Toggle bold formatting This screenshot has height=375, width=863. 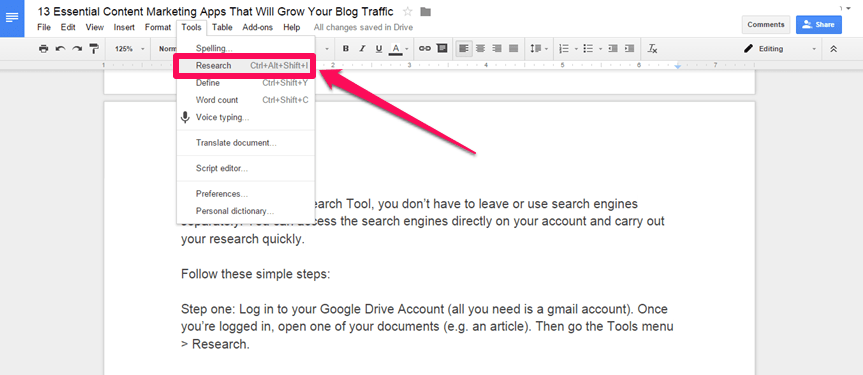[346, 48]
